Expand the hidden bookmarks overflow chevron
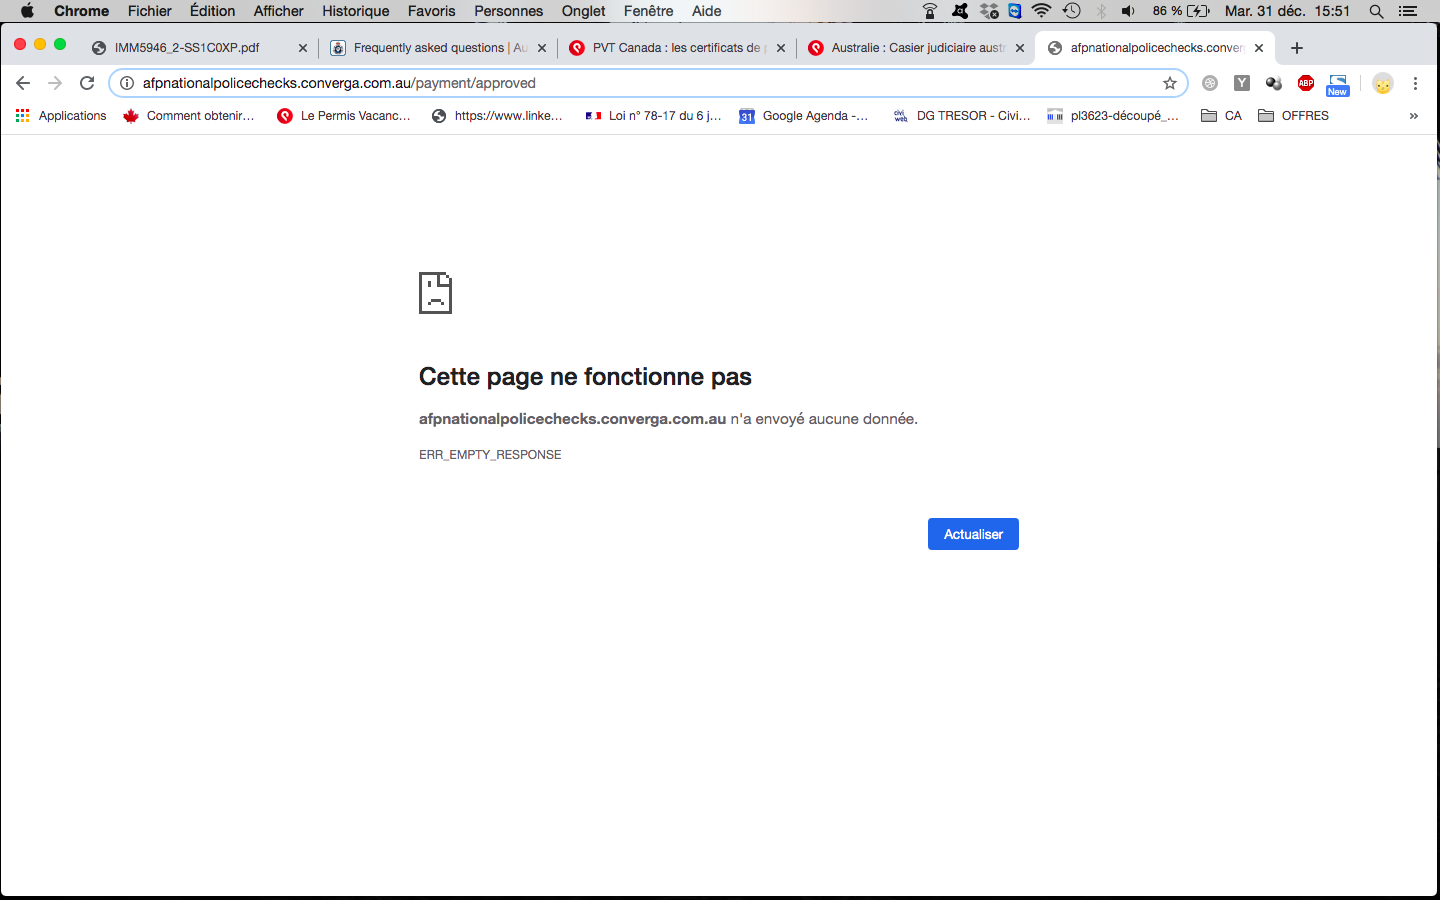 pos(1413,116)
